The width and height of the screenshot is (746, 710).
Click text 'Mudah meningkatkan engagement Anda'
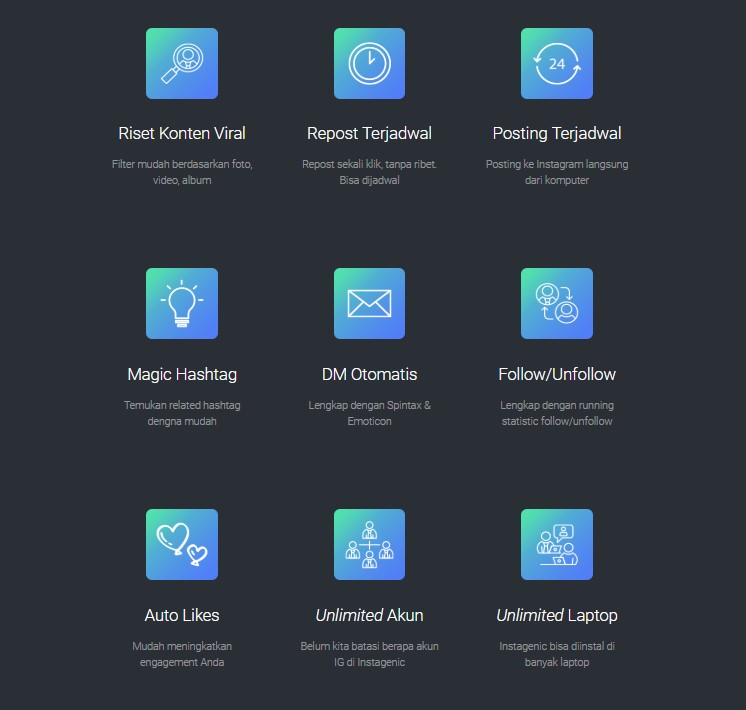[182, 654]
